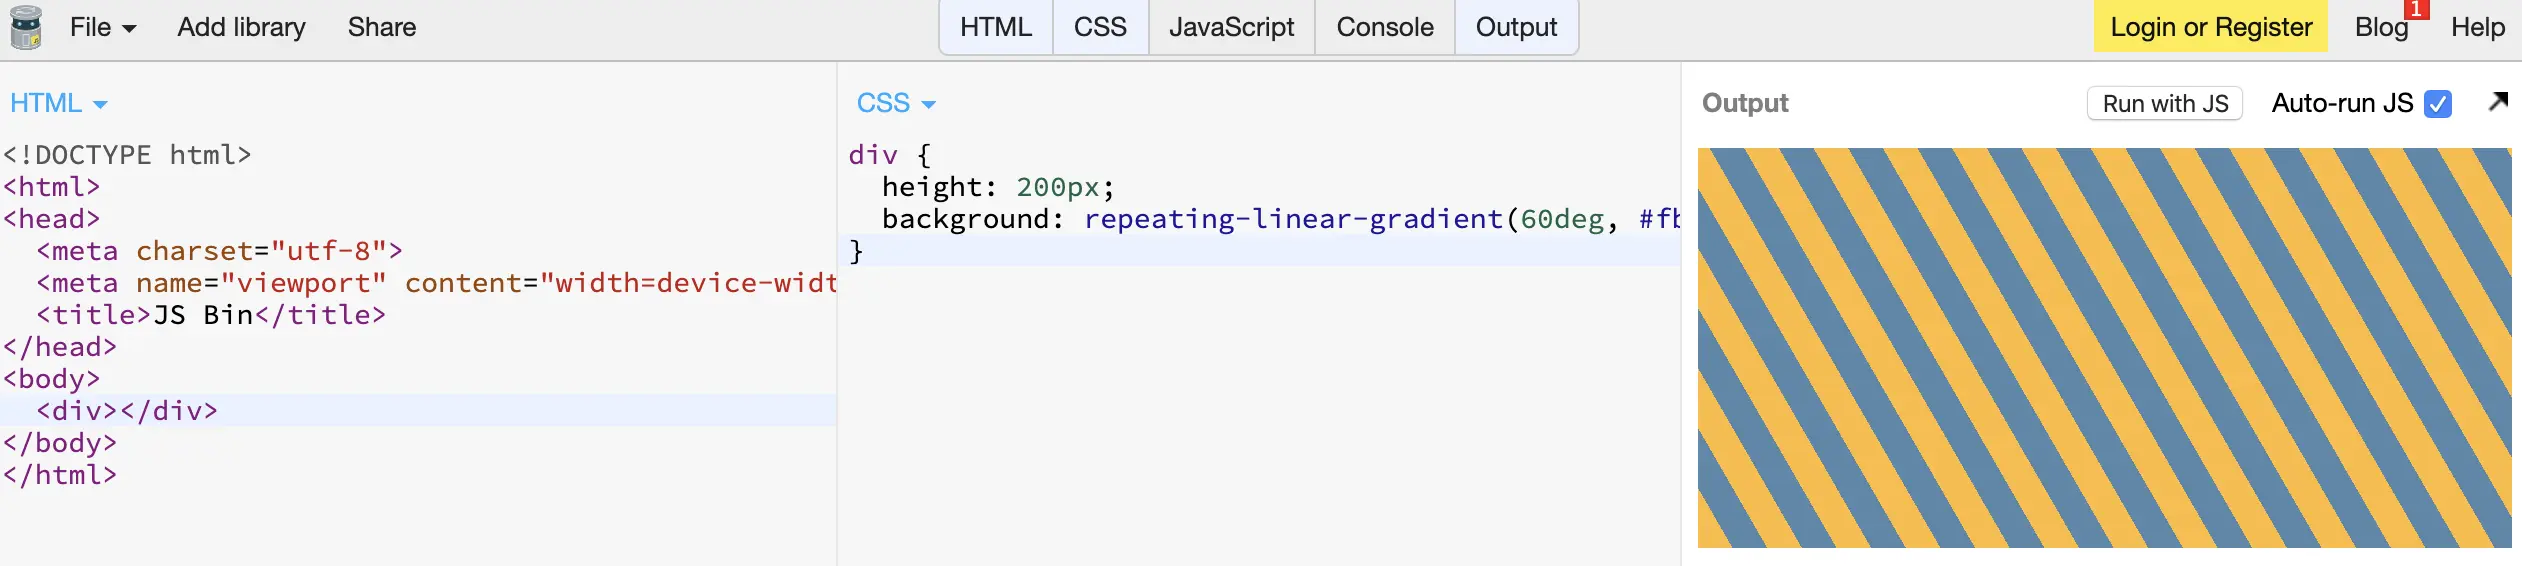Open the File dropdown menu

103,27
